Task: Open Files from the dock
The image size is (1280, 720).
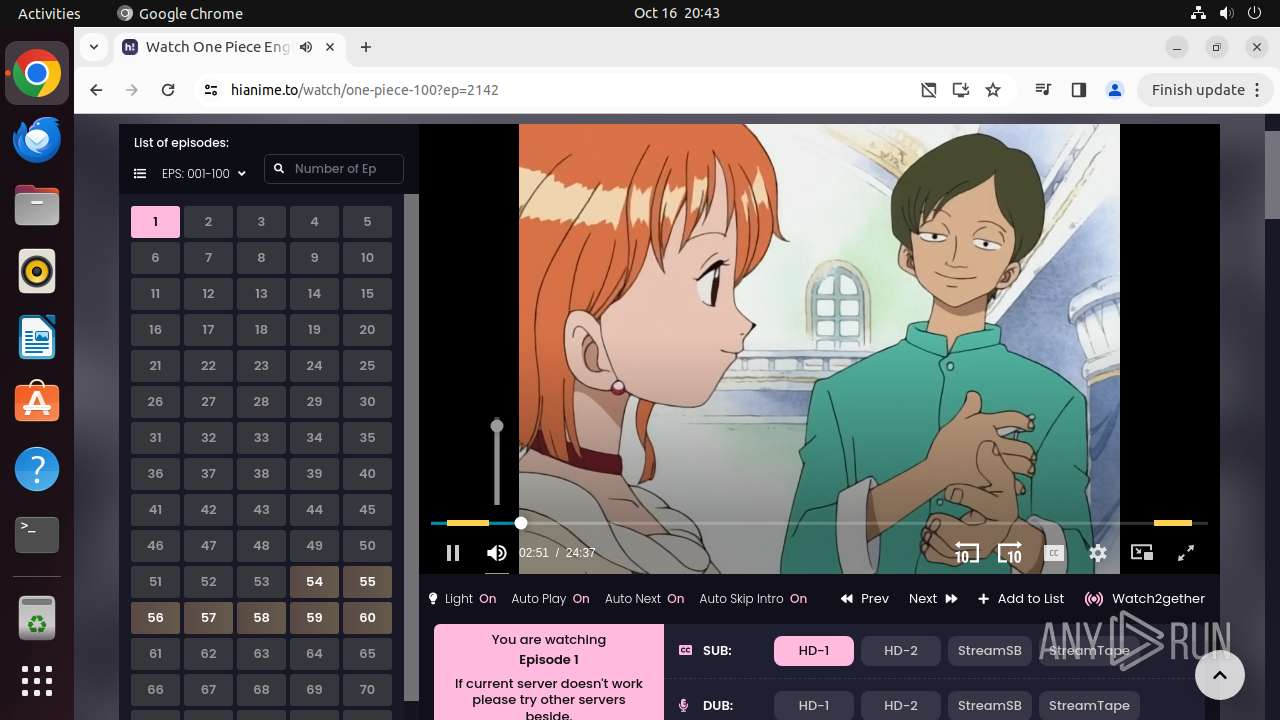Action: pos(37,205)
